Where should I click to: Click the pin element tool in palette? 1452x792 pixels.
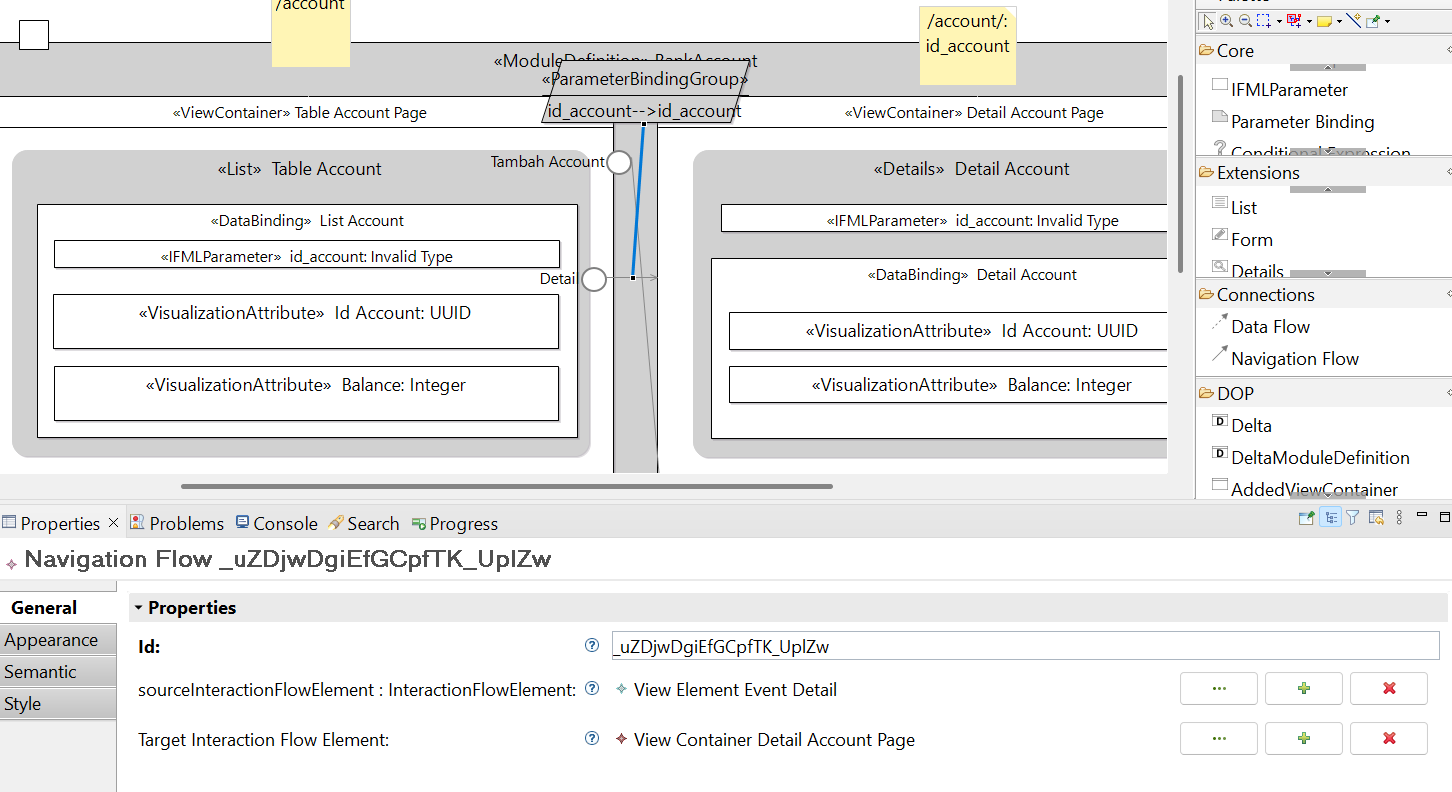pos(1373,21)
